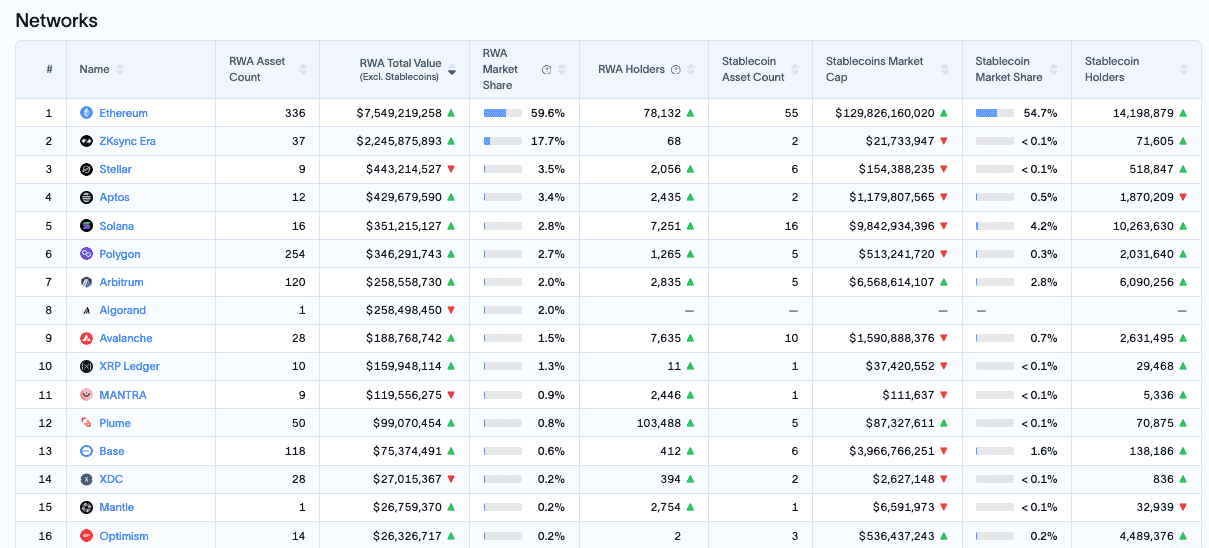The width and height of the screenshot is (1209, 548).
Task: Open the Mantle network link
Action: 116,507
